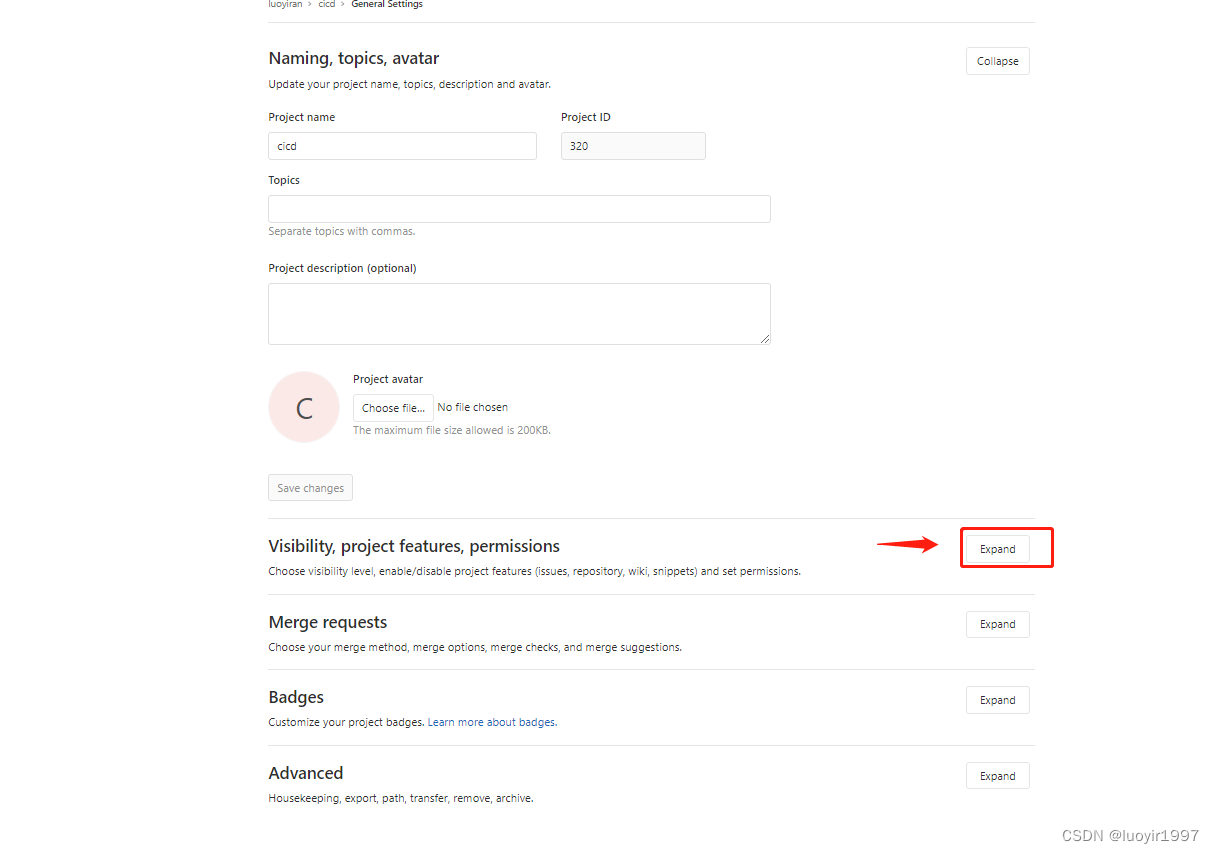Click 'Update your project name' description
This screenshot has height=853, width=1214.
click(x=410, y=84)
